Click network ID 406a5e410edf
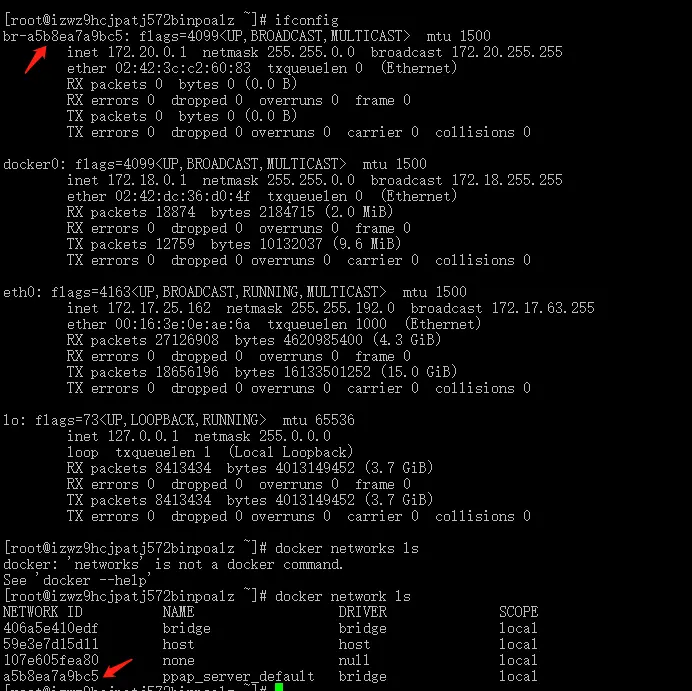Screen dimensions: 692x691 click(x=51, y=628)
